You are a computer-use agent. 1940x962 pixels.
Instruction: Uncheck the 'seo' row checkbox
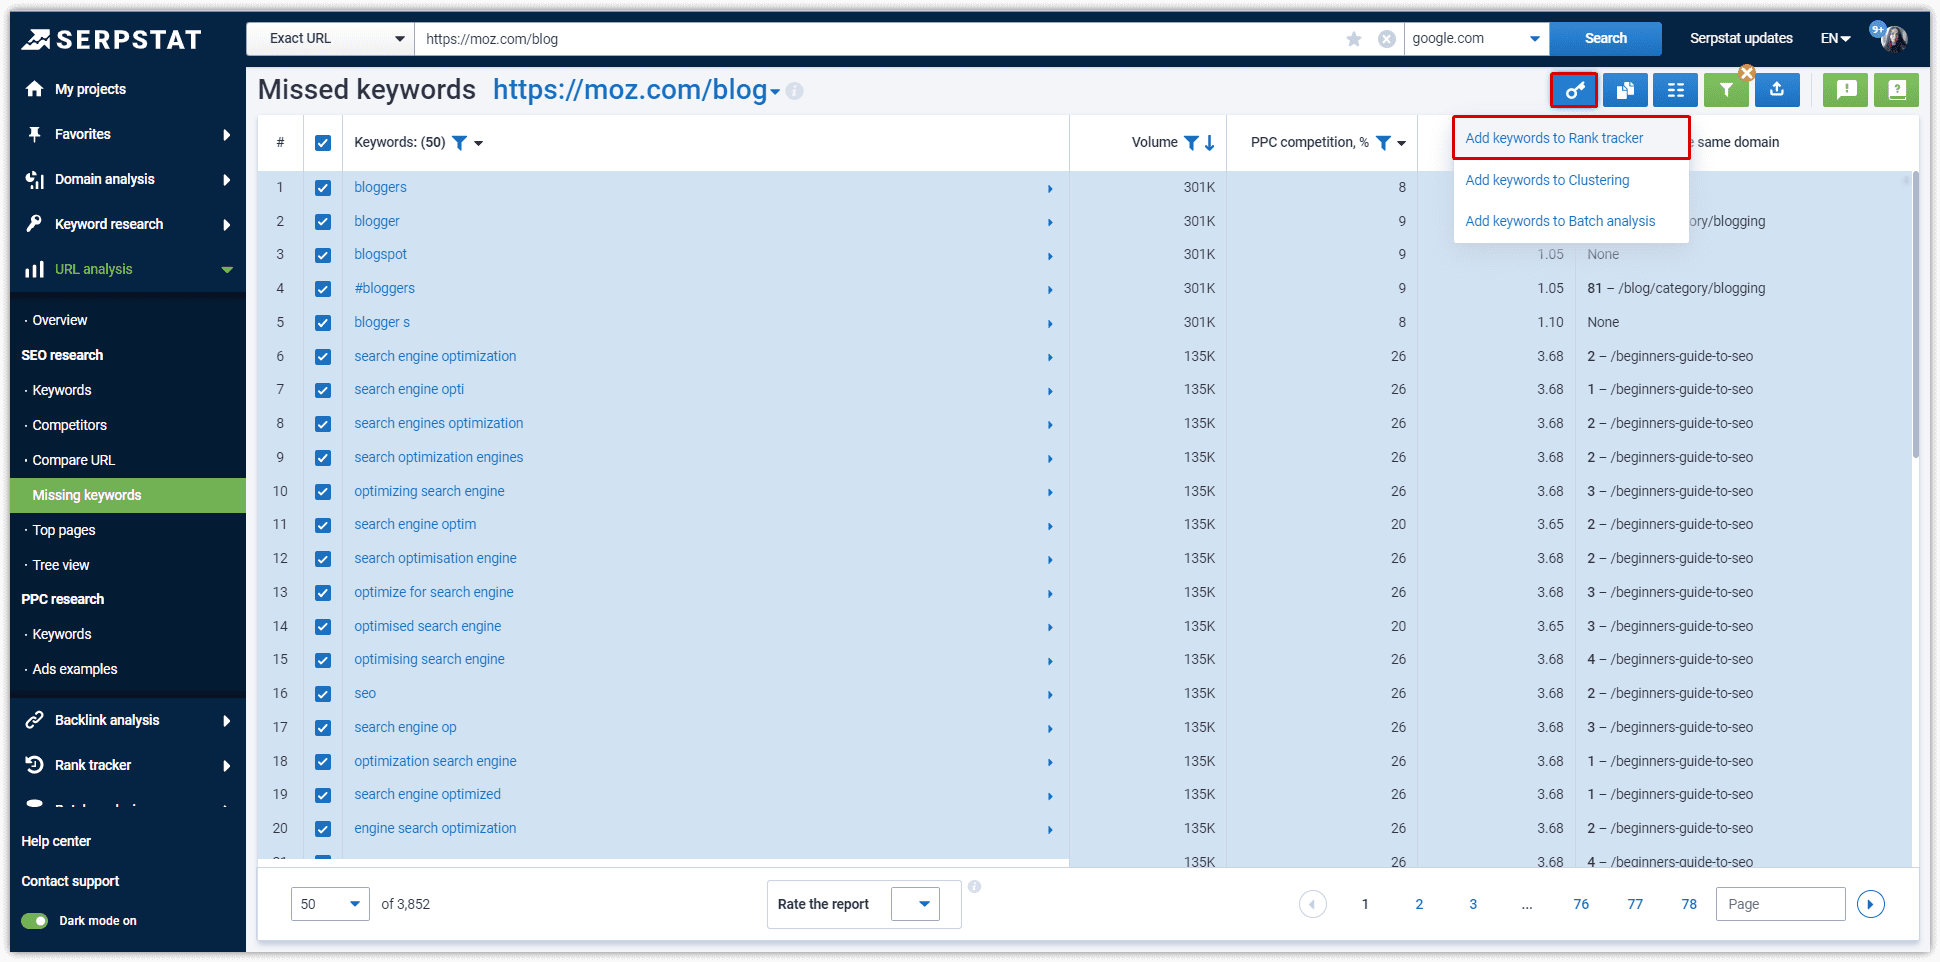coord(323,694)
